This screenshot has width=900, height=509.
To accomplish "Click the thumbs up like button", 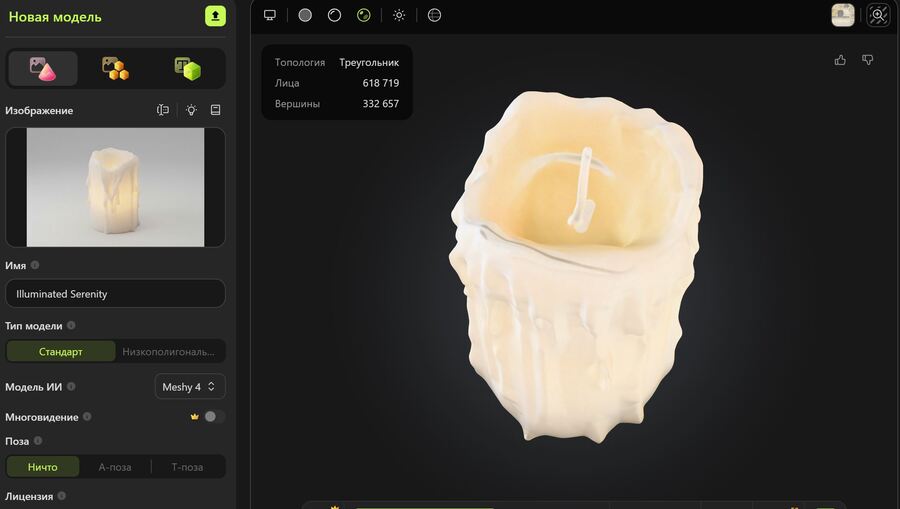I will pyautogui.click(x=840, y=60).
